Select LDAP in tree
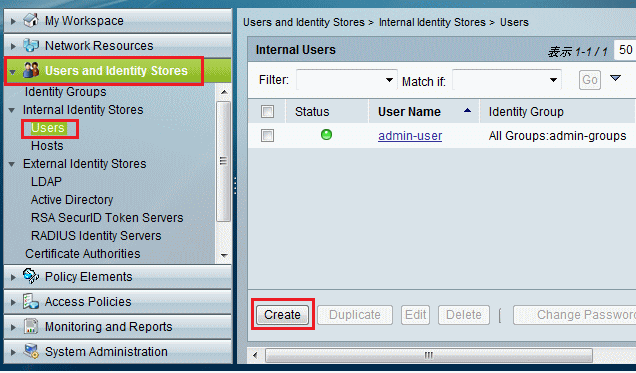636x373 pixels. tap(46, 182)
